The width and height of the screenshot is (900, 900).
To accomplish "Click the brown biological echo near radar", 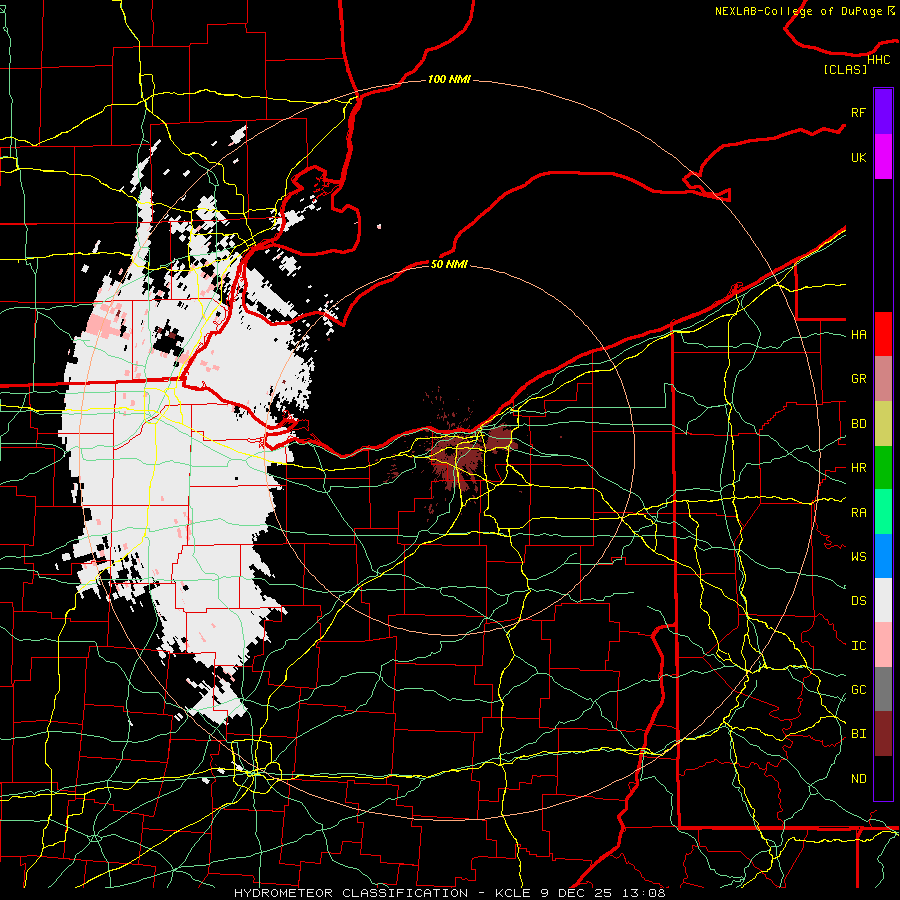I will [459, 456].
